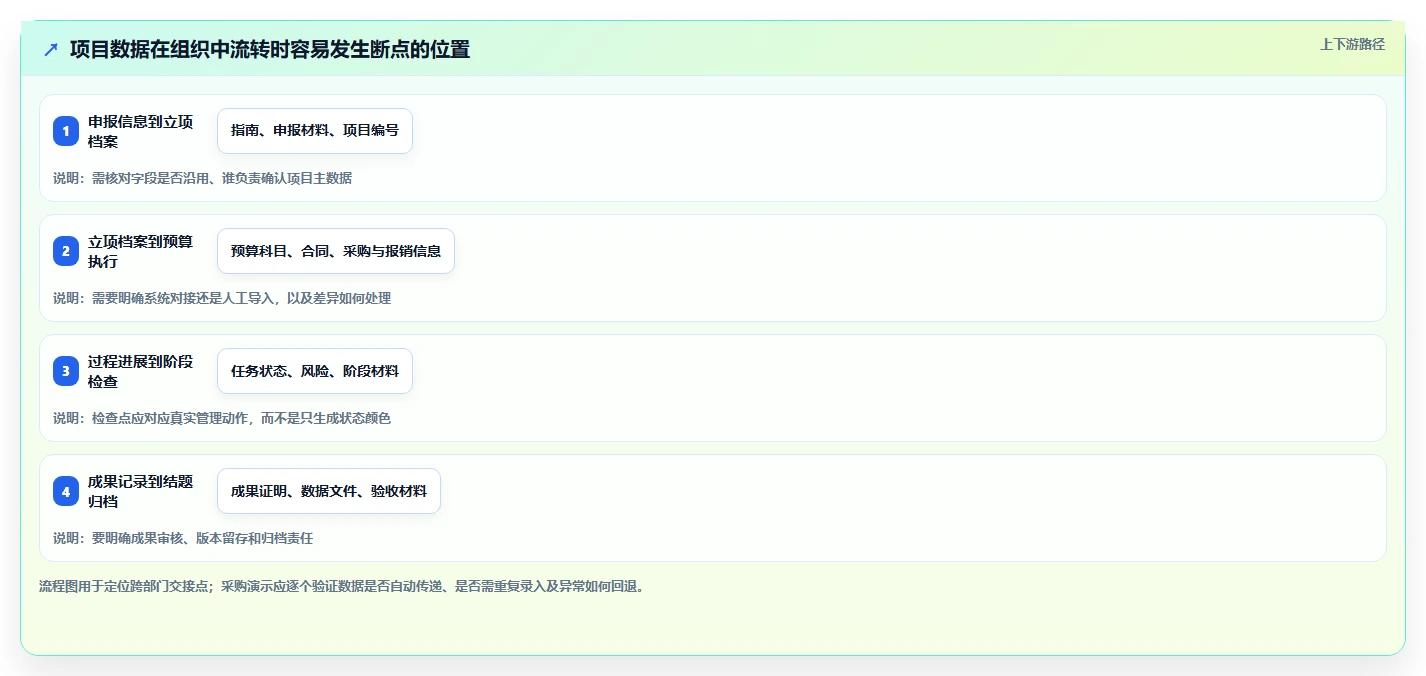Image resolution: width=1426 pixels, height=676 pixels.
Task: Select the 申报信息到立项档案 step title
Action: [x=141, y=131]
